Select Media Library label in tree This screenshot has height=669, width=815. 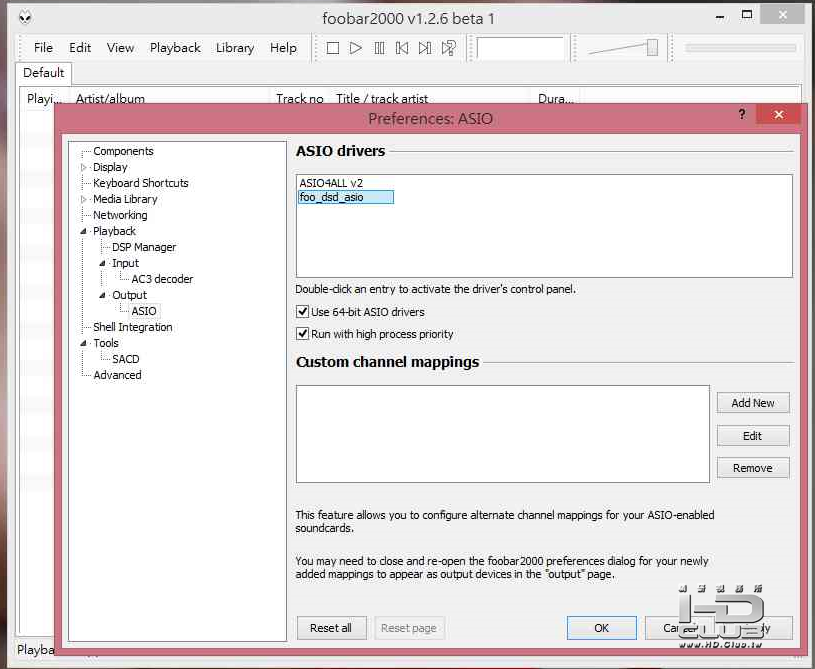[125, 199]
